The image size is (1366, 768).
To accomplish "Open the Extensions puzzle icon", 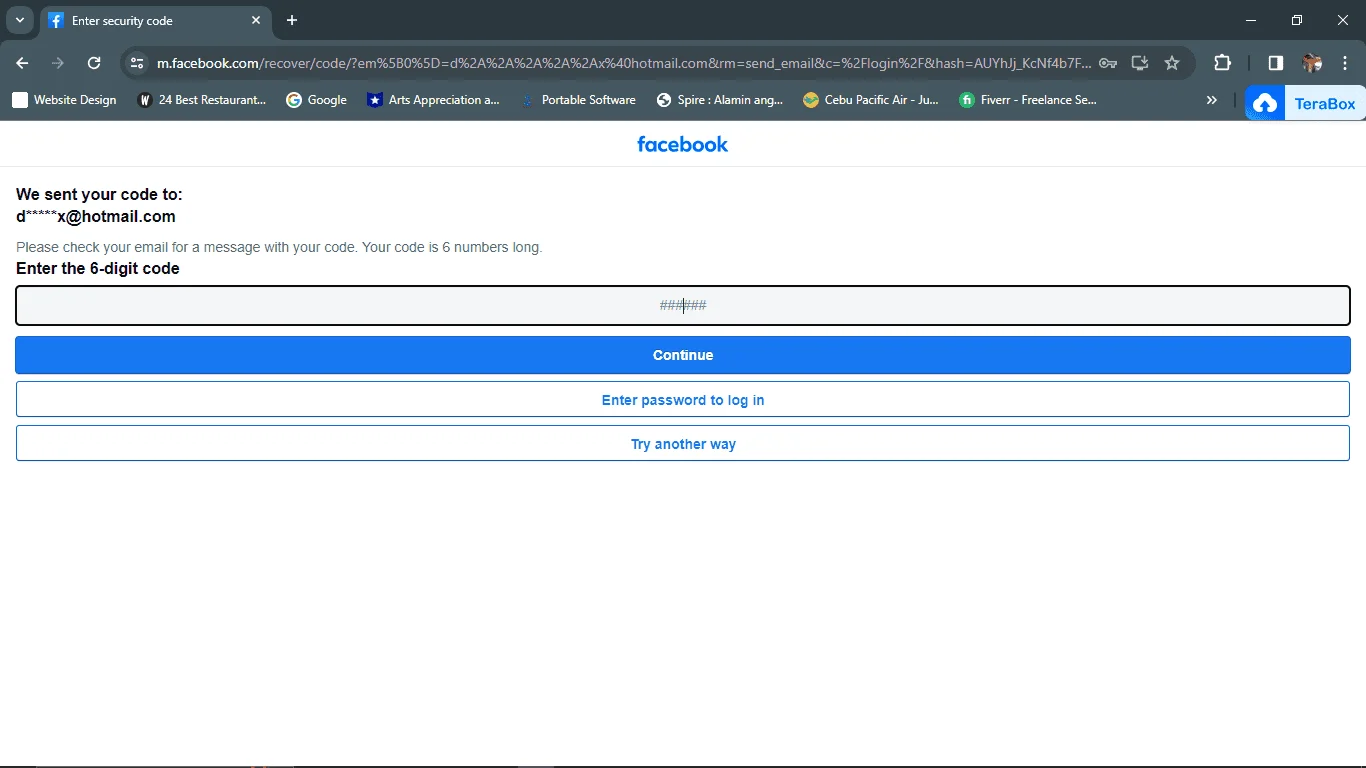I will pos(1222,63).
